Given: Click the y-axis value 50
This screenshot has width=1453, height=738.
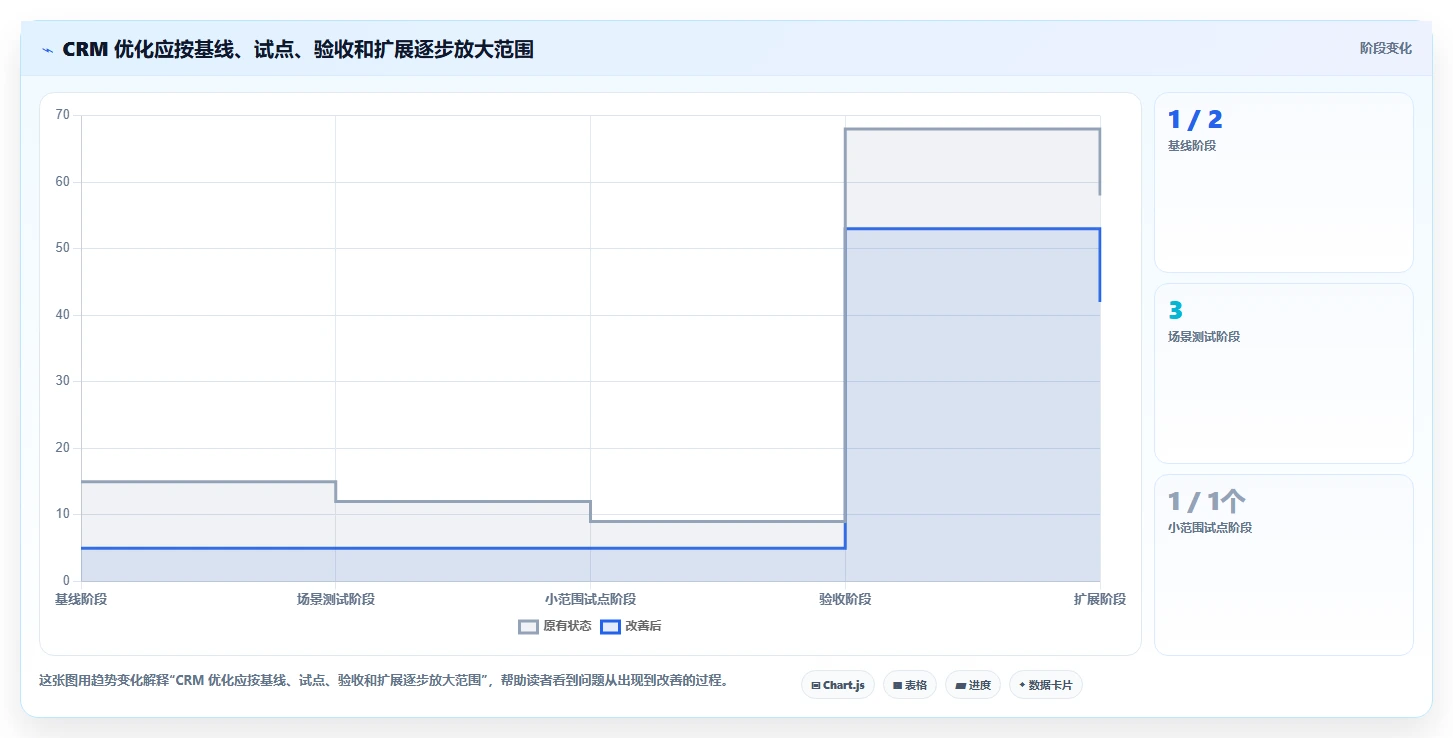Looking at the screenshot, I should [63, 248].
